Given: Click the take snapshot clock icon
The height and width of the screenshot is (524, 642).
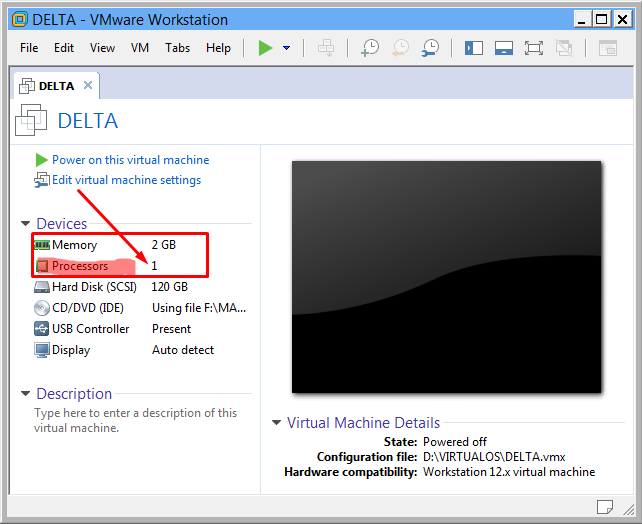Looking at the screenshot, I should 370,48.
